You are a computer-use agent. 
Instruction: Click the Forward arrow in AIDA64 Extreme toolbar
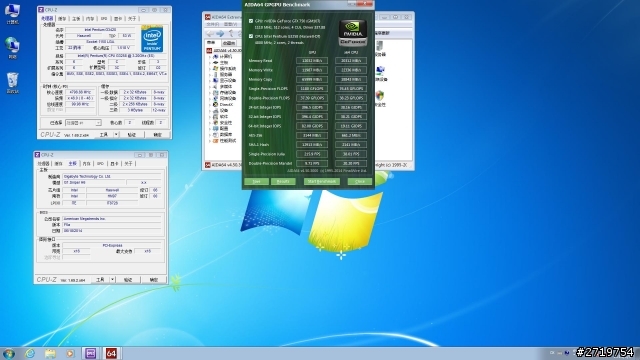pos(220,33)
